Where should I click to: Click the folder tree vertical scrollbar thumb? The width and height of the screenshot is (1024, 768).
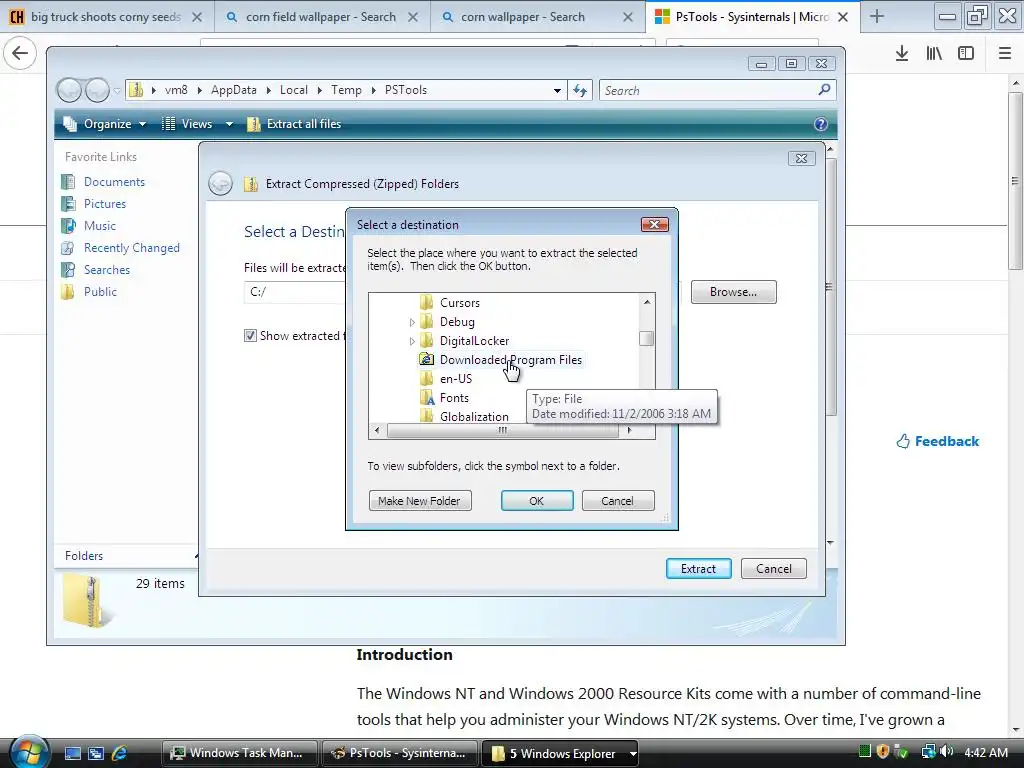click(647, 338)
